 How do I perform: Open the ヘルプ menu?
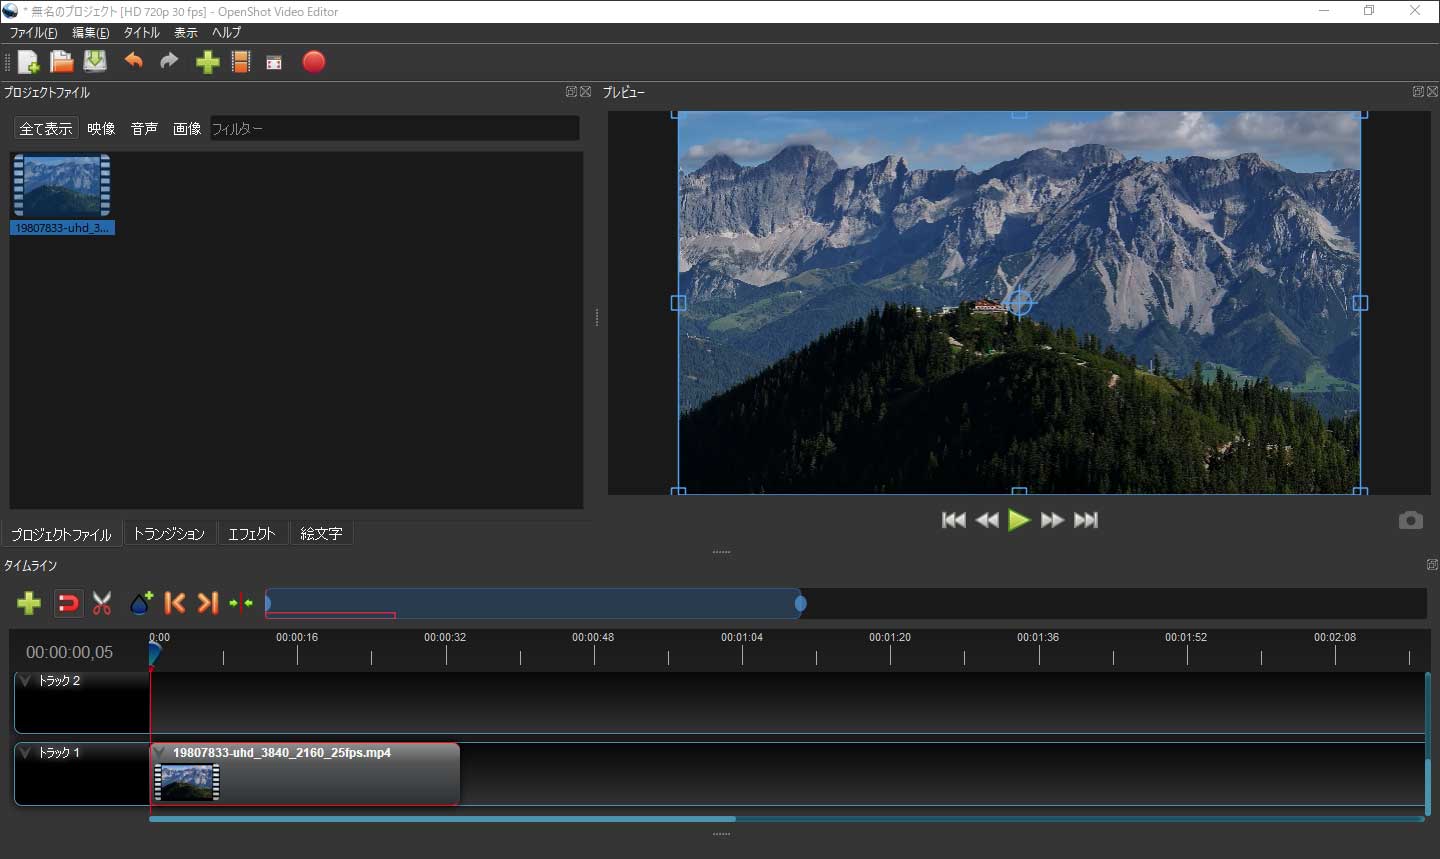pos(226,33)
